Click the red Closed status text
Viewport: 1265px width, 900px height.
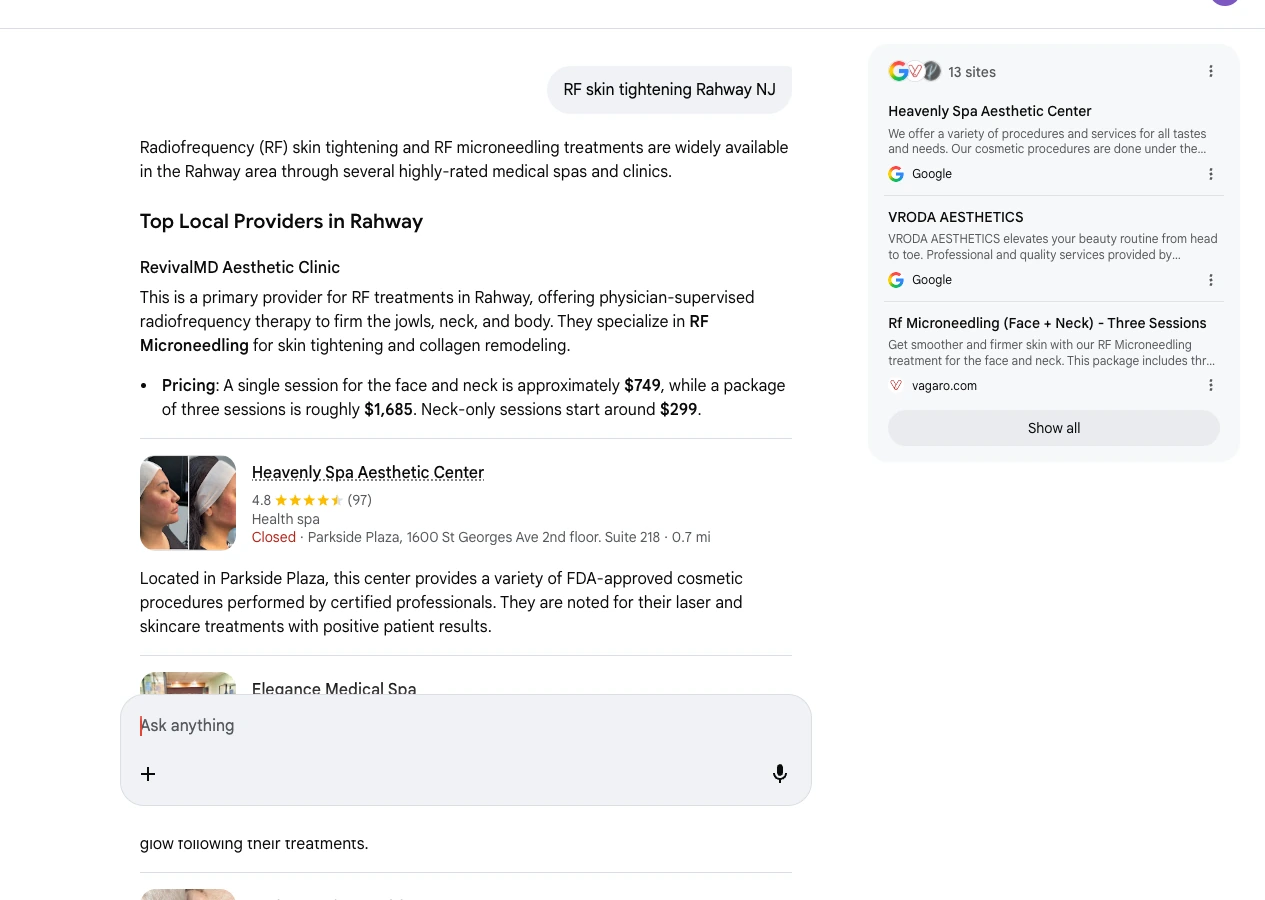point(274,537)
